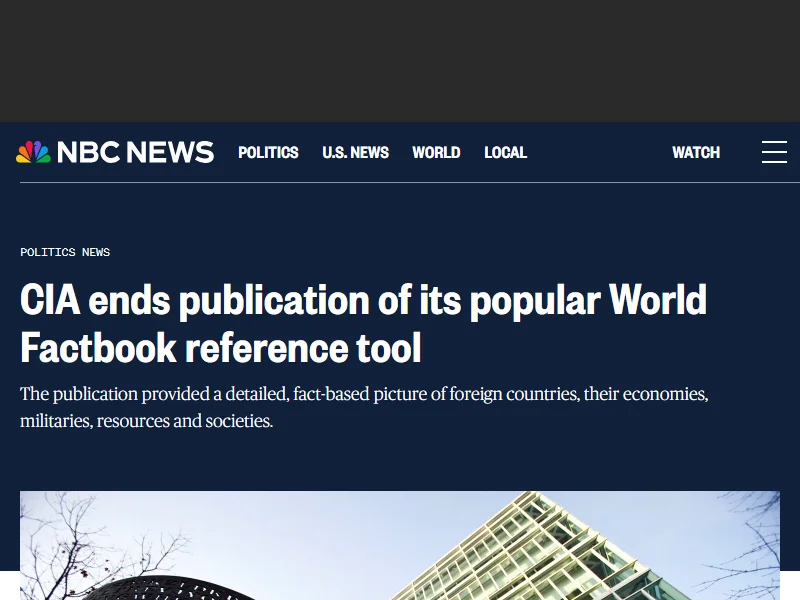
Task: Open the article's hero photo
Action: [x=400, y=545]
